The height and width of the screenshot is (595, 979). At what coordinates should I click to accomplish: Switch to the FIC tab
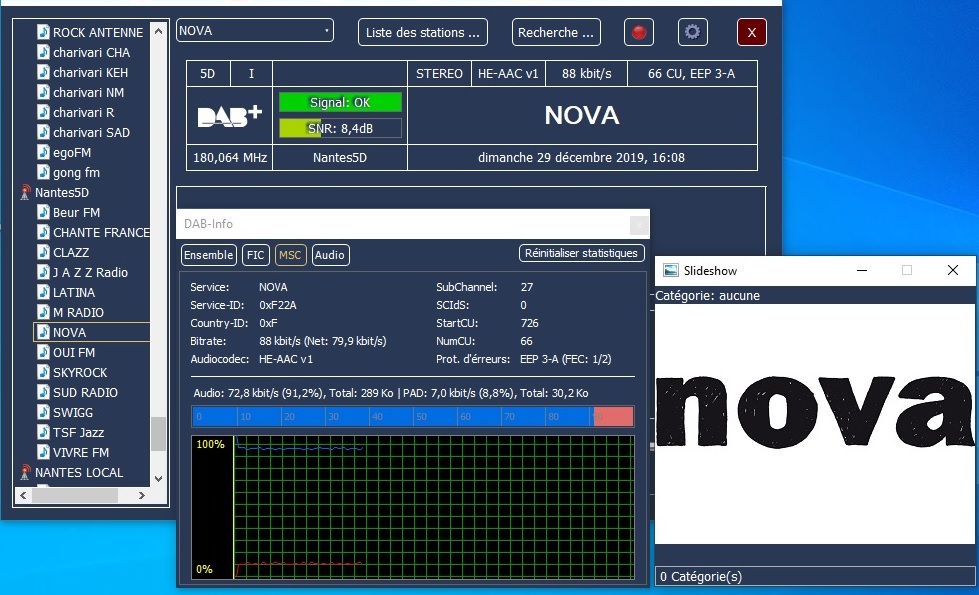point(255,255)
